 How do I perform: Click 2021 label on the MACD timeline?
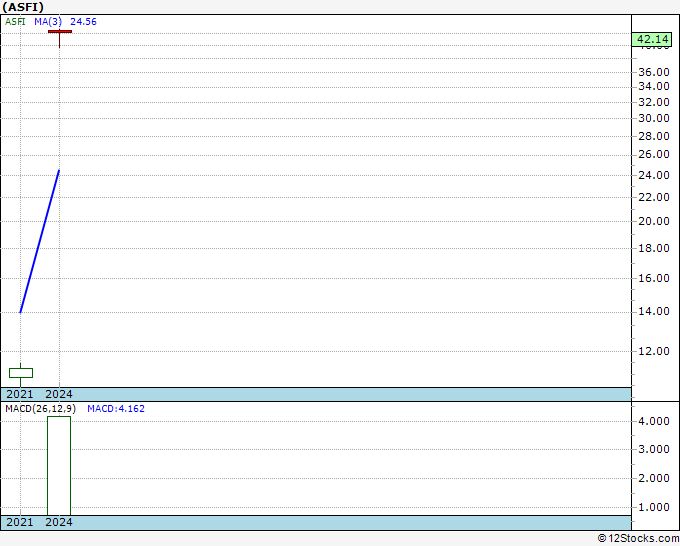pyautogui.click(x=20, y=522)
